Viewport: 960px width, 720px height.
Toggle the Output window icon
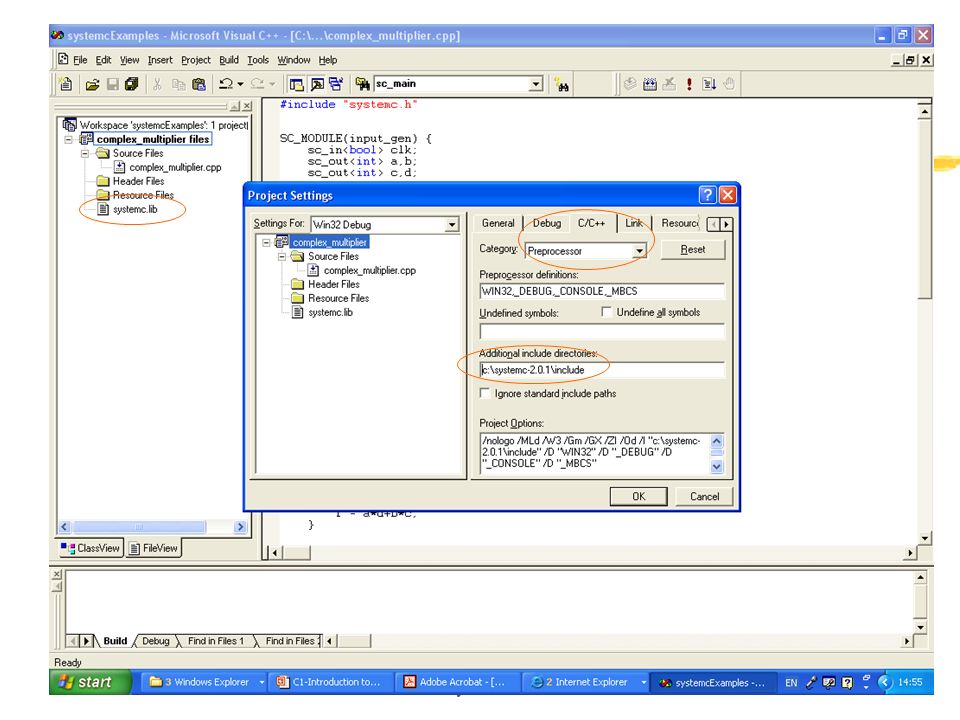point(317,84)
